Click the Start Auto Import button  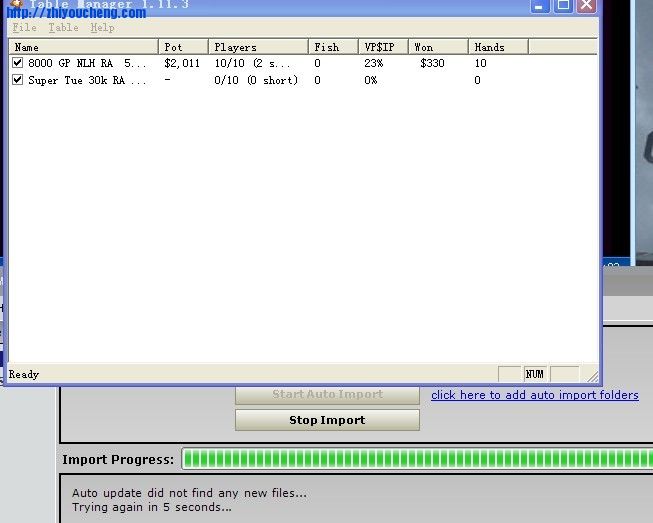pyautogui.click(x=327, y=394)
